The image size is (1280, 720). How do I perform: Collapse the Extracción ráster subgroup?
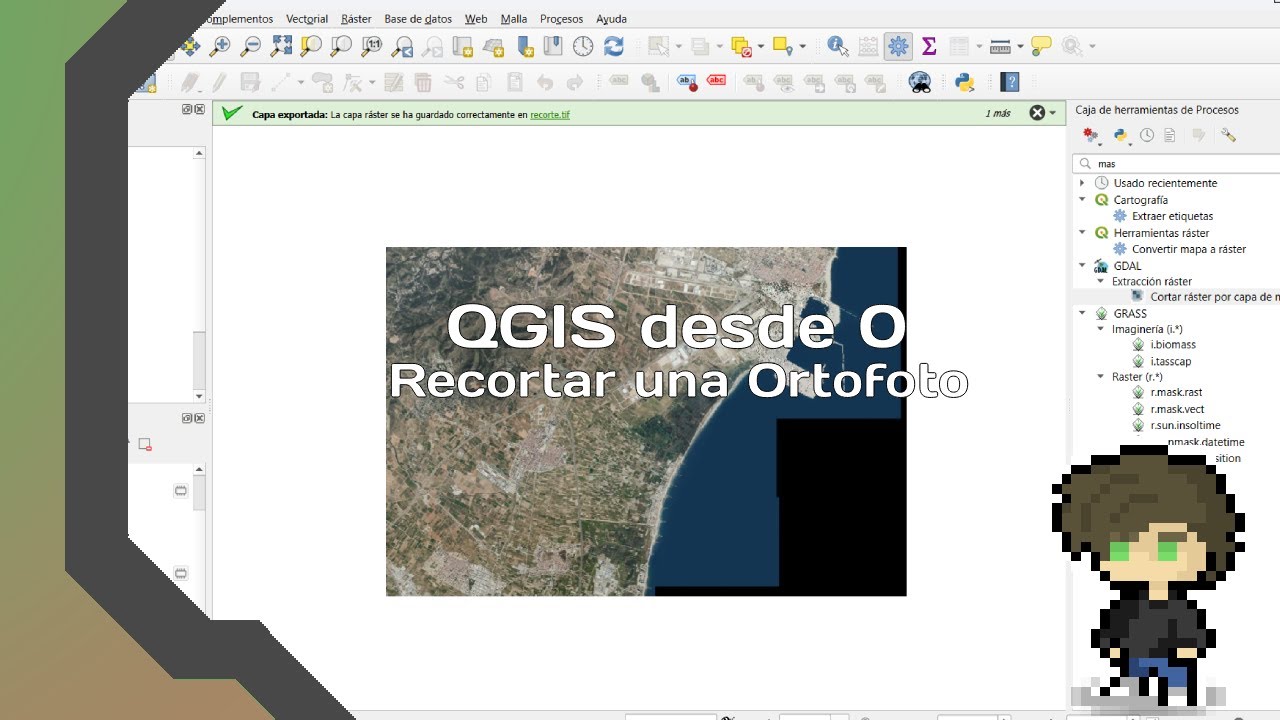click(1101, 282)
